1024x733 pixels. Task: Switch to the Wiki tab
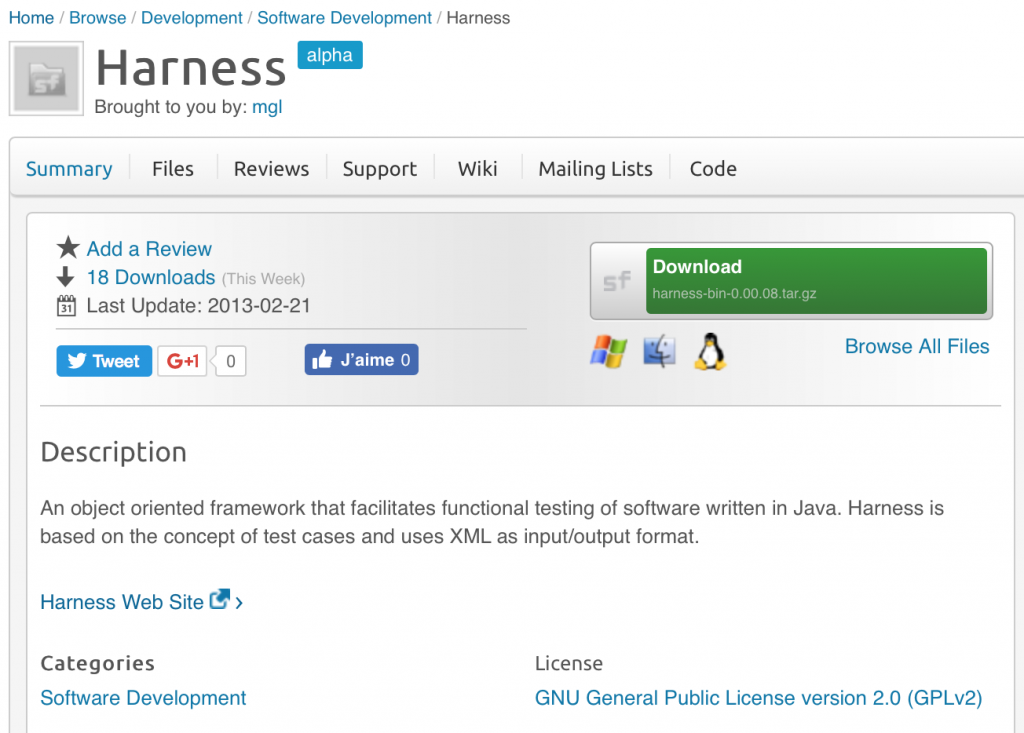(477, 168)
